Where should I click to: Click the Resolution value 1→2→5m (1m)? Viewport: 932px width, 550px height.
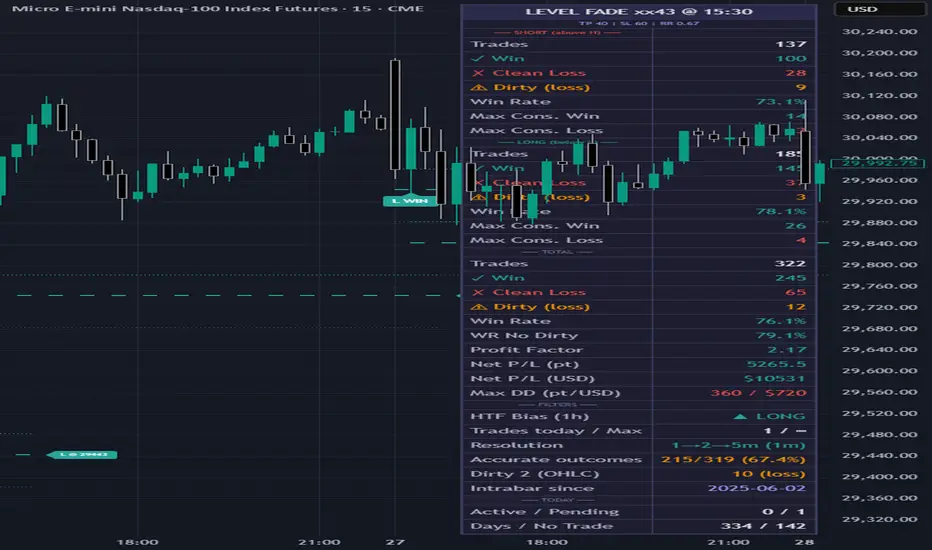point(738,445)
